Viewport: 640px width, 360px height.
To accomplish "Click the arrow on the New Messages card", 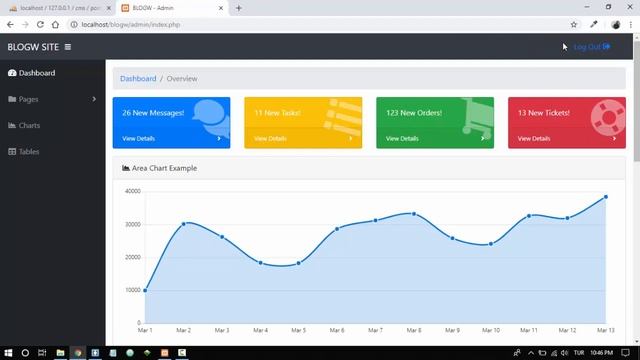I will (219, 138).
